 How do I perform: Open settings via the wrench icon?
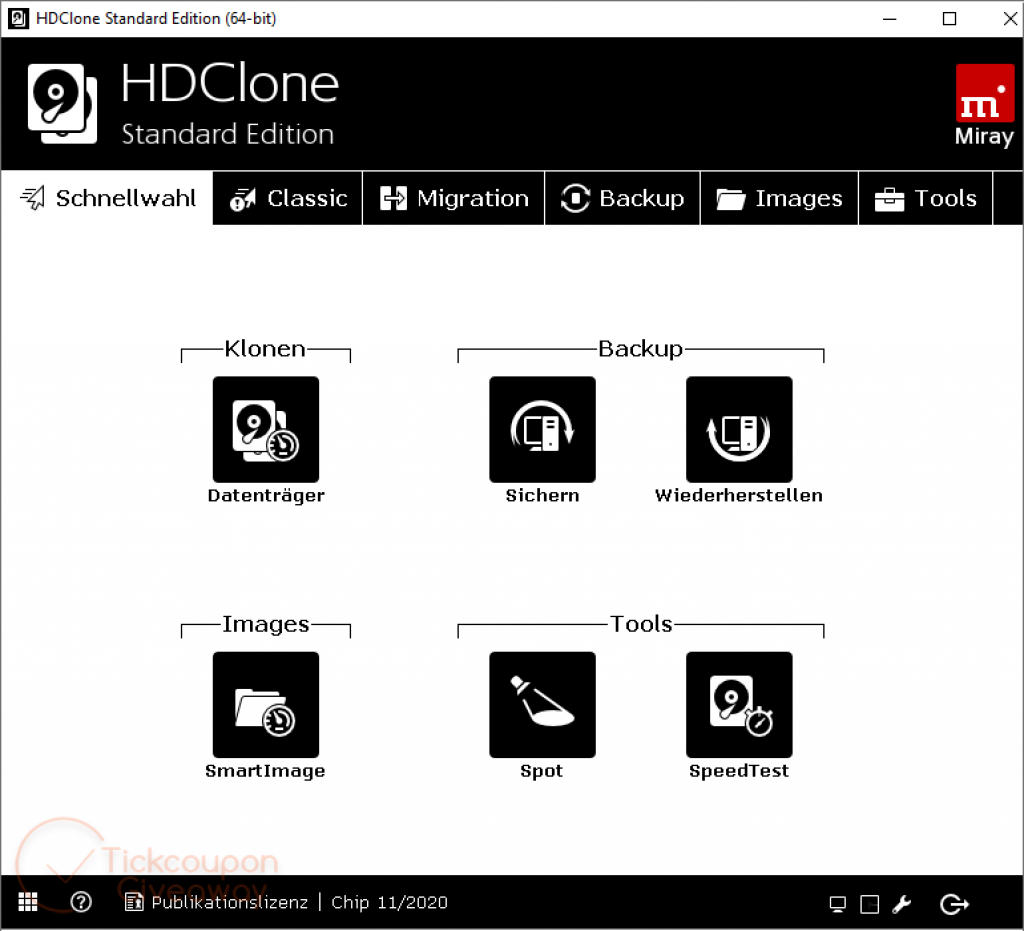[x=901, y=904]
